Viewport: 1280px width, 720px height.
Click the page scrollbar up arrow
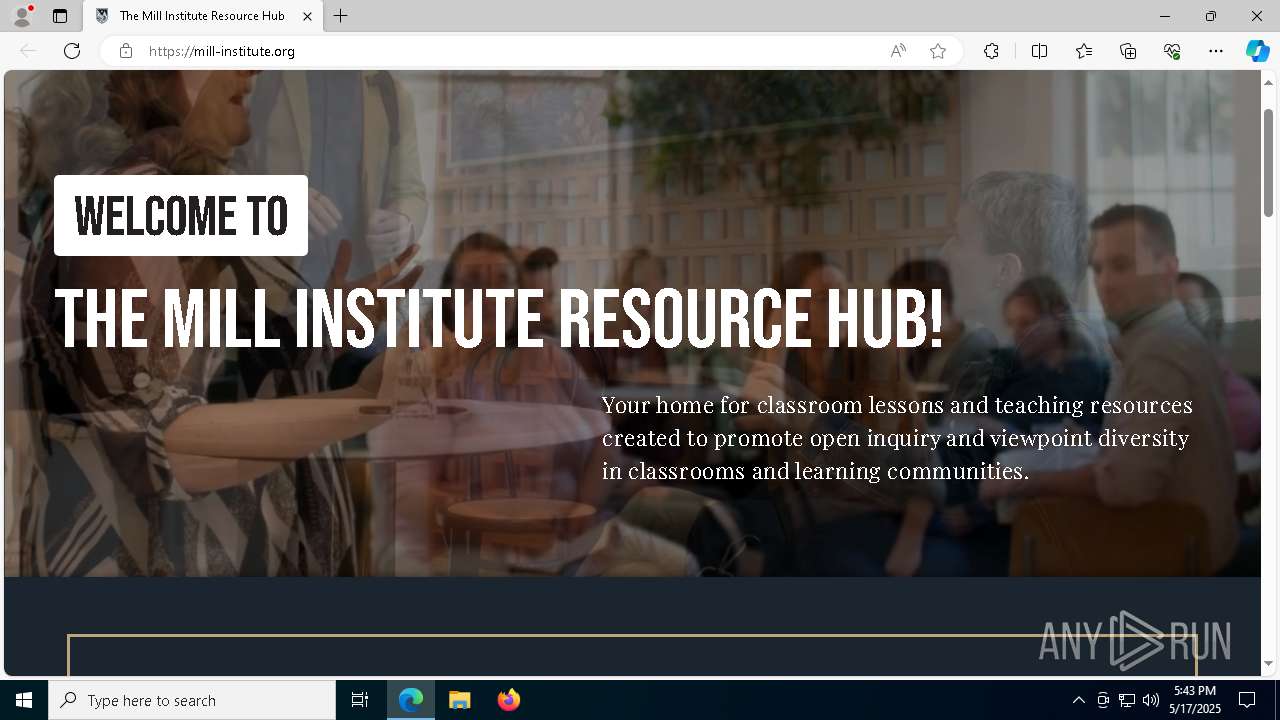click(1269, 82)
